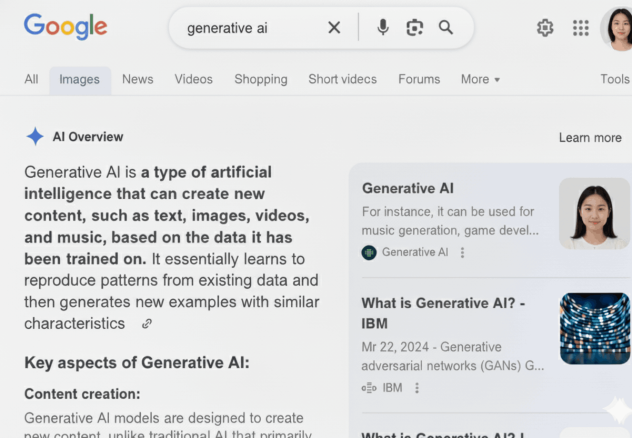Open the account profile picture
This screenshot has height=438, width=632.
point(617,28)
